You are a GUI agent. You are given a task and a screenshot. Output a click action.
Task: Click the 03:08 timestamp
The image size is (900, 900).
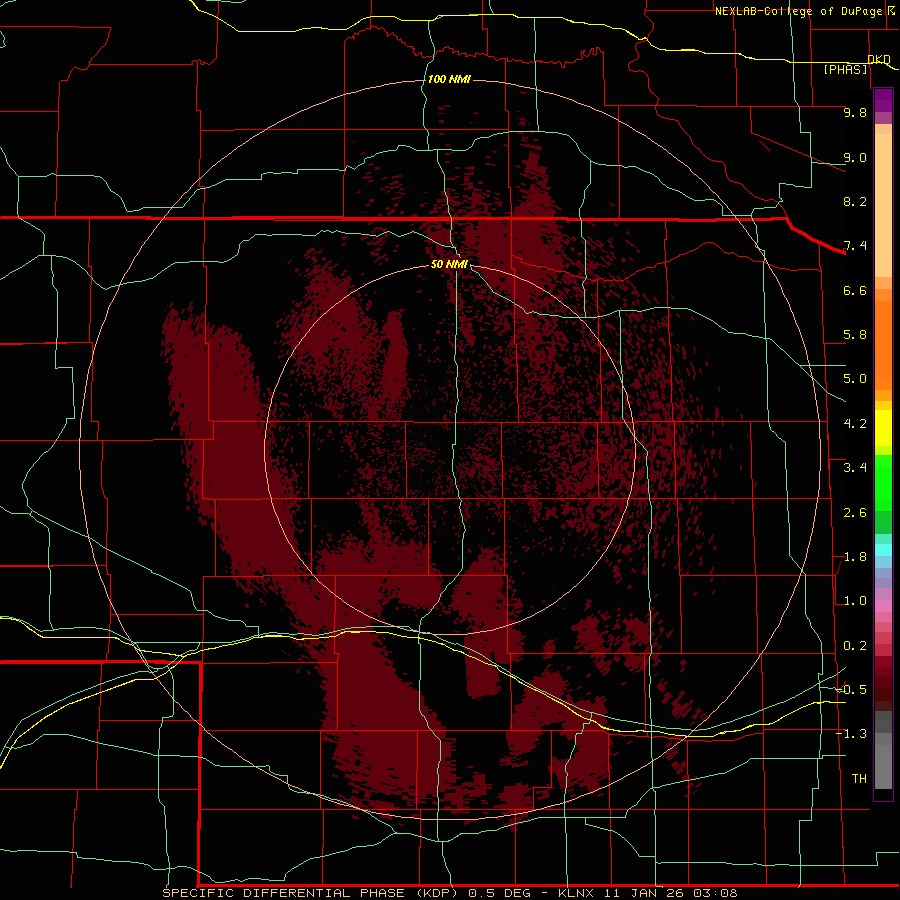pyautogui.click(x=714, y=893)
